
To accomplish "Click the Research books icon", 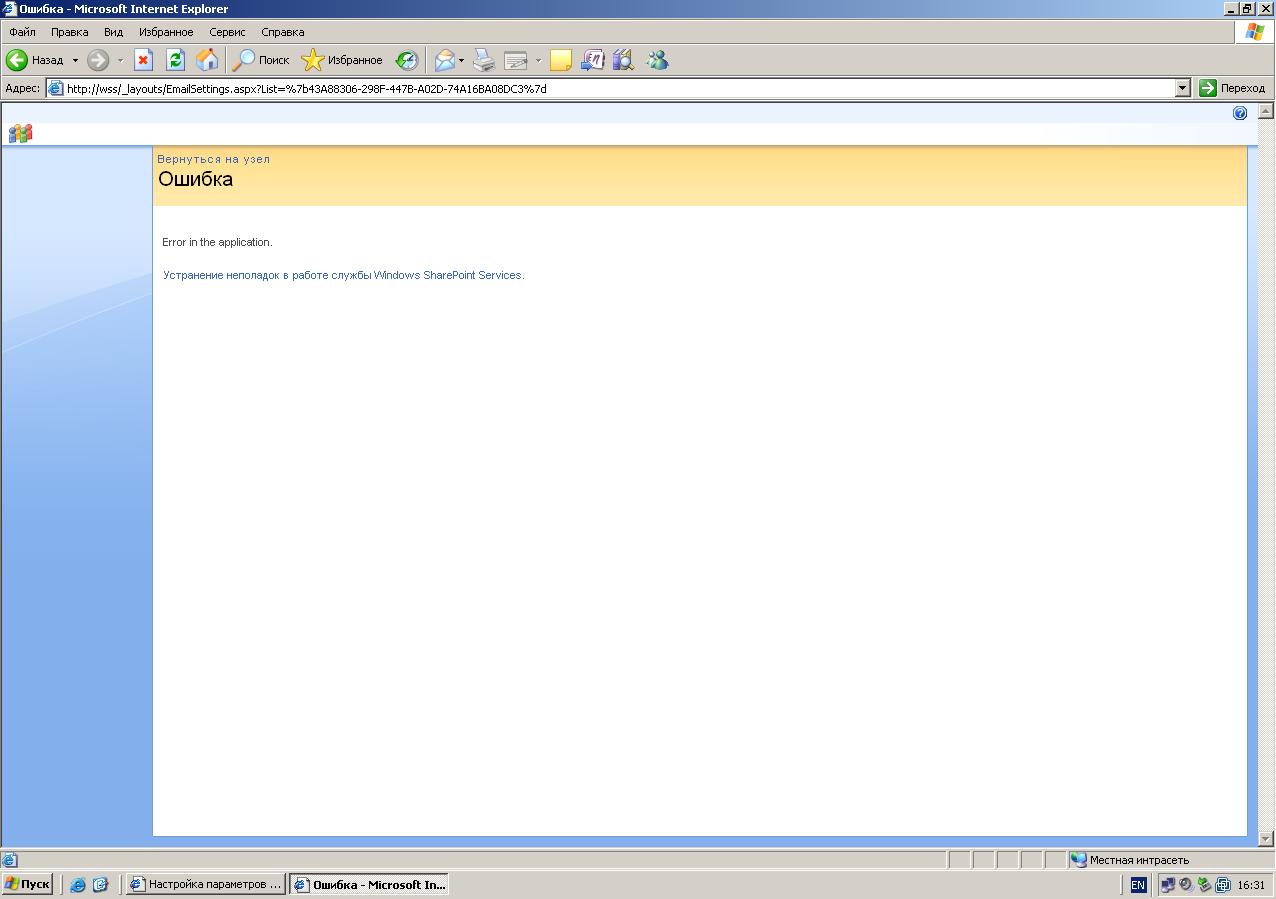I will 623,60.
